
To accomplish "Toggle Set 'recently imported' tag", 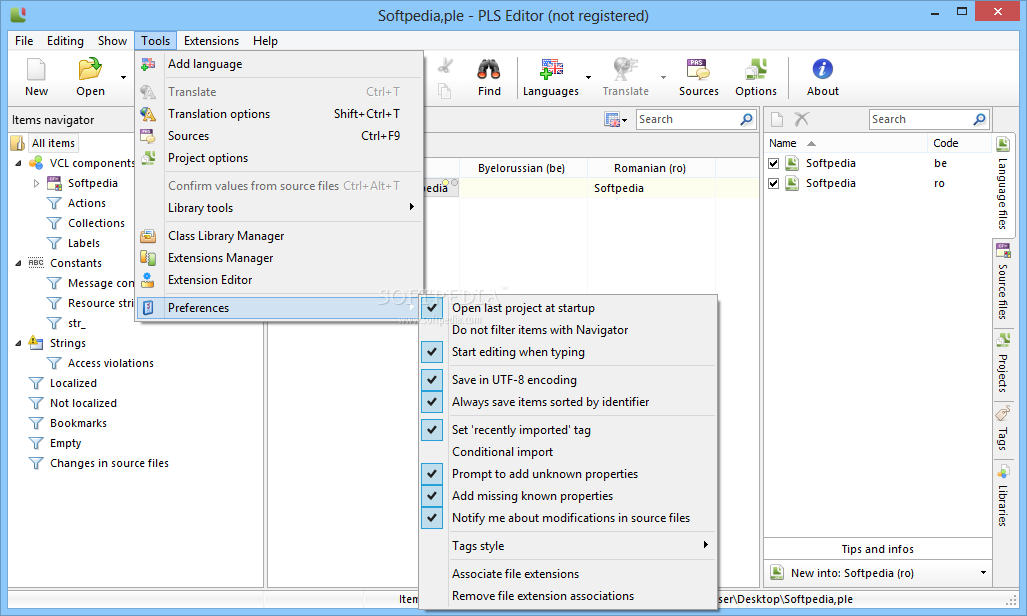I will coord(568,430).
